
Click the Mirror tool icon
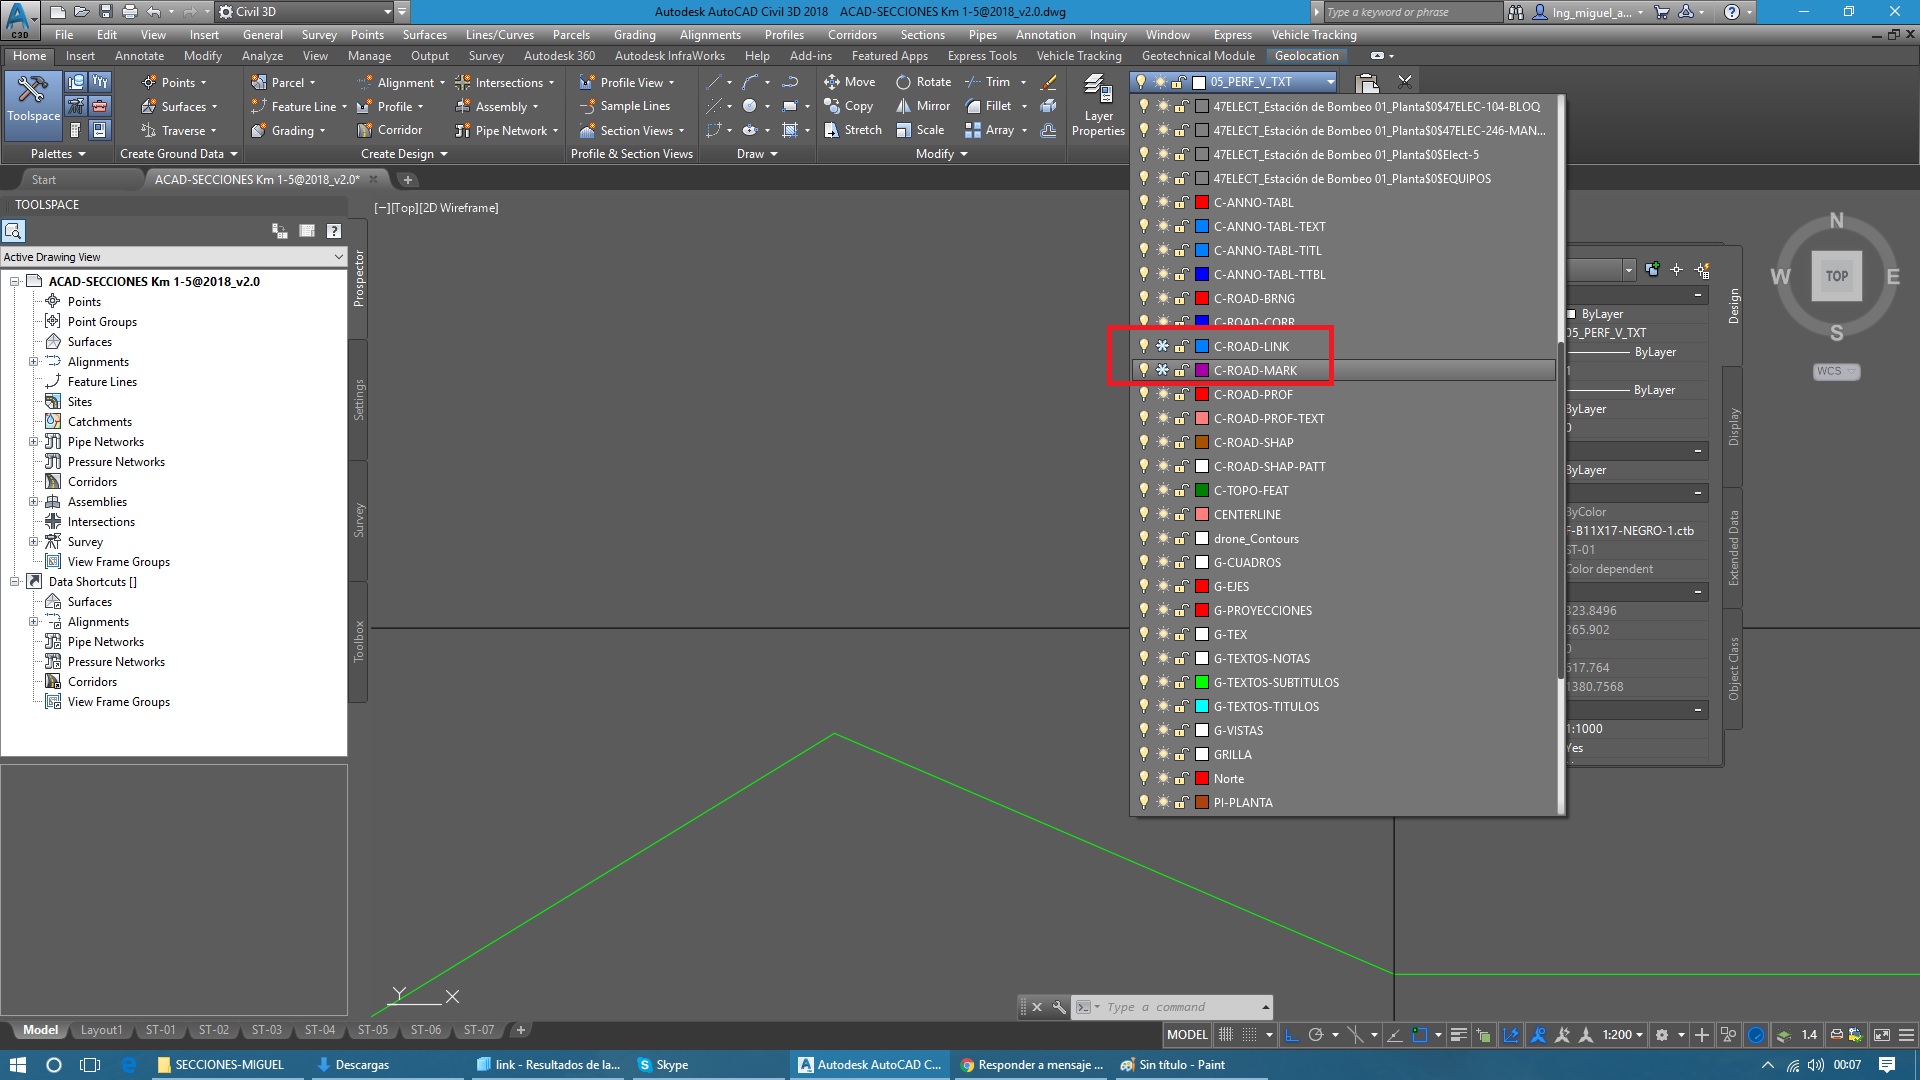(x=903, y=106)
